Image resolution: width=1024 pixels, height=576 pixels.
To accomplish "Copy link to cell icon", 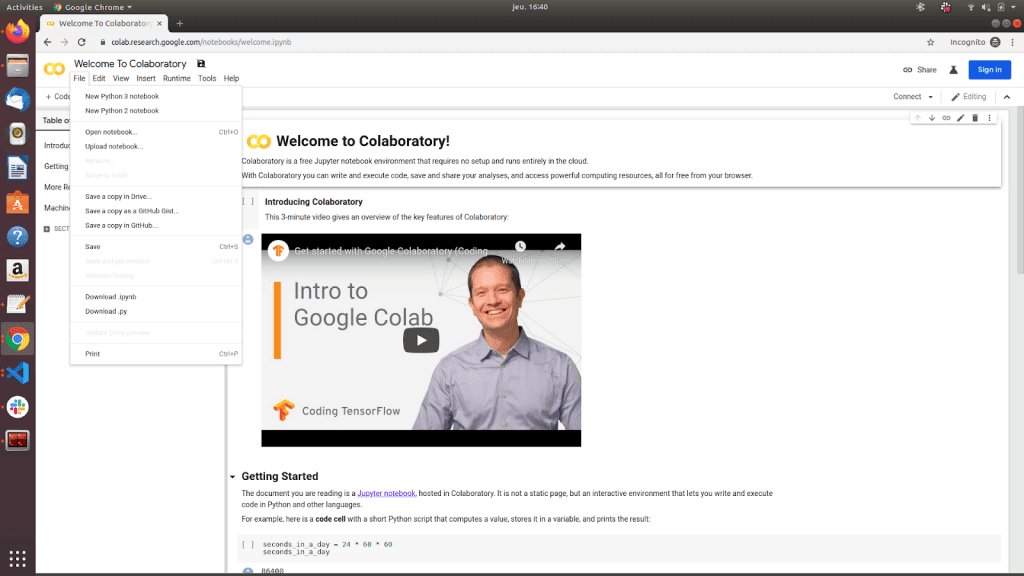I will [x=946, y=118].
